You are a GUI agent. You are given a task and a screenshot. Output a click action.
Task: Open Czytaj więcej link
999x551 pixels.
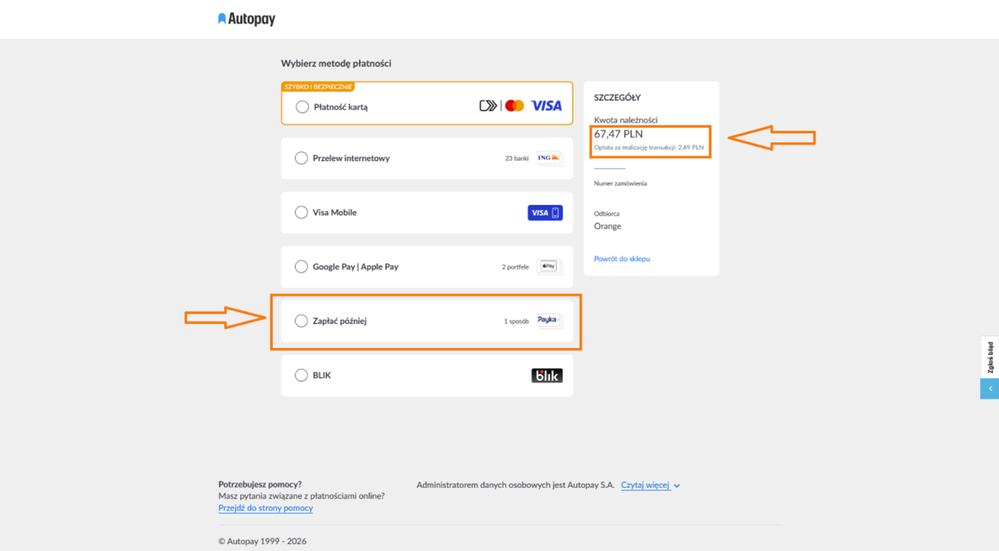pos(645,485)
